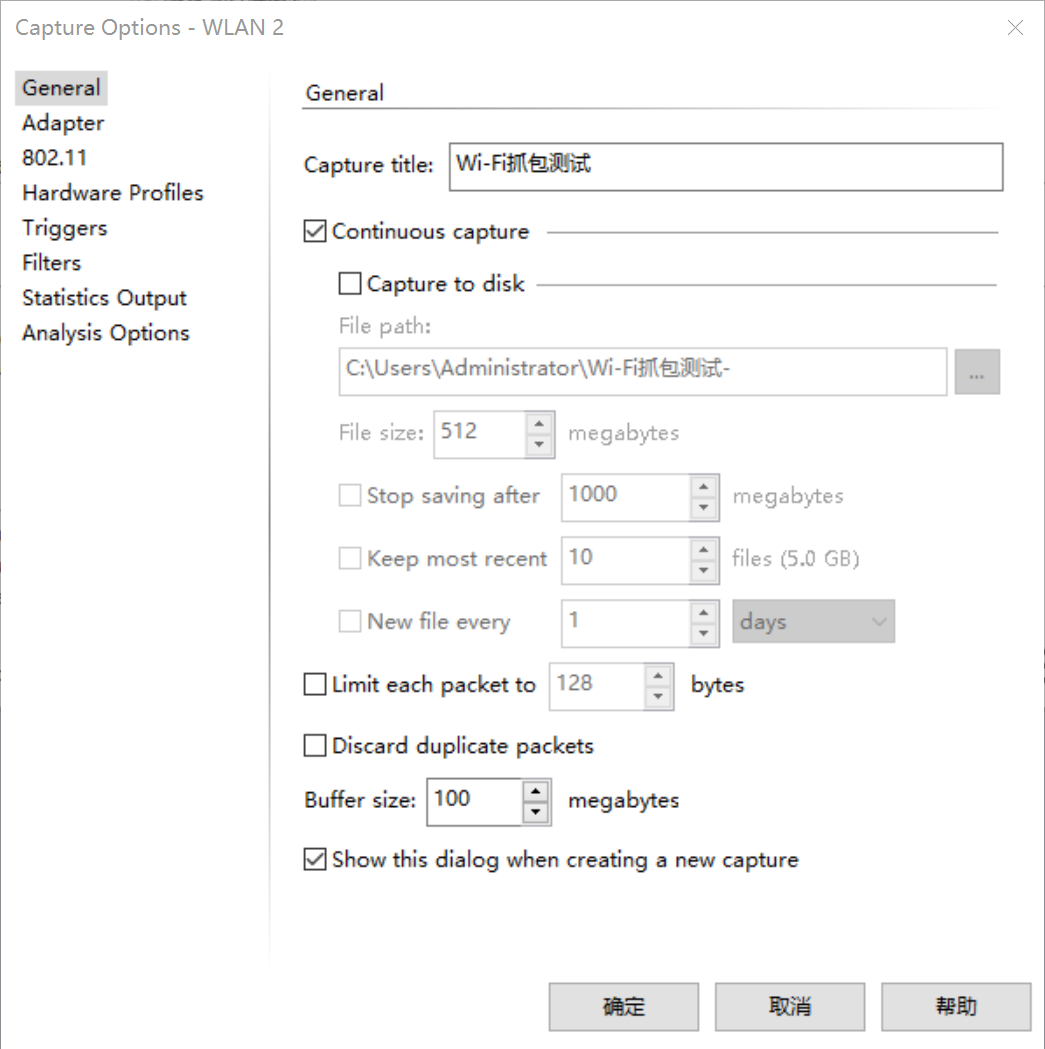Cancel with the 取消 button

point(789,1006)
